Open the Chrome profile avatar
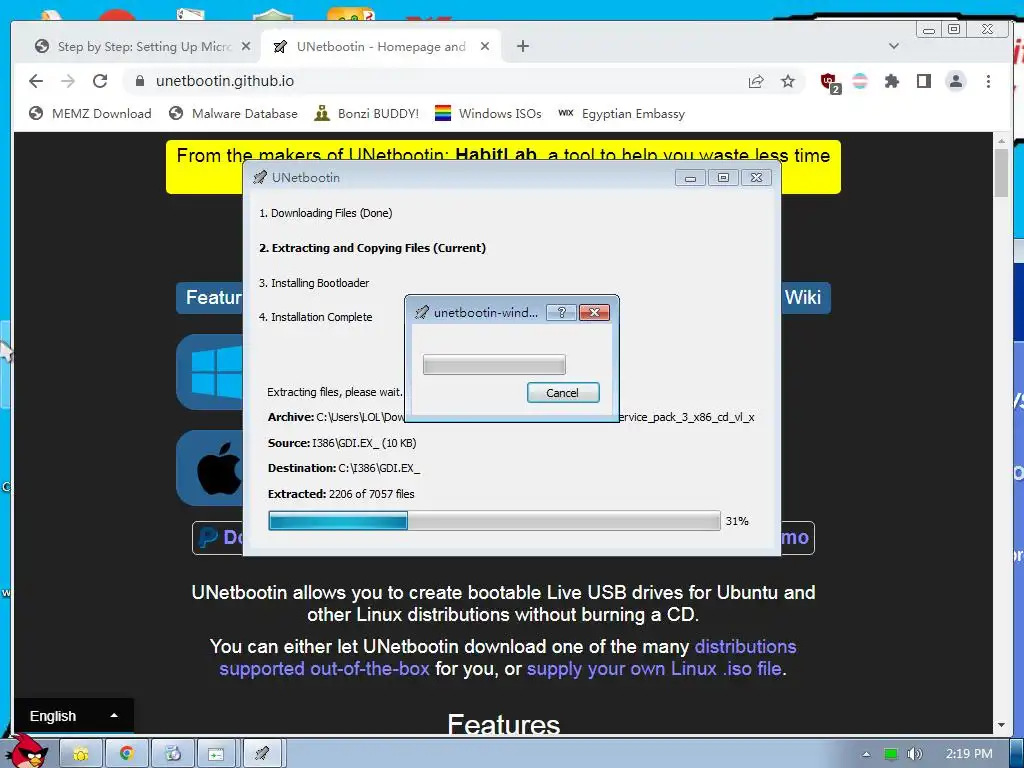This screenshot has height=768, width=1024. [x=955, y=81]
